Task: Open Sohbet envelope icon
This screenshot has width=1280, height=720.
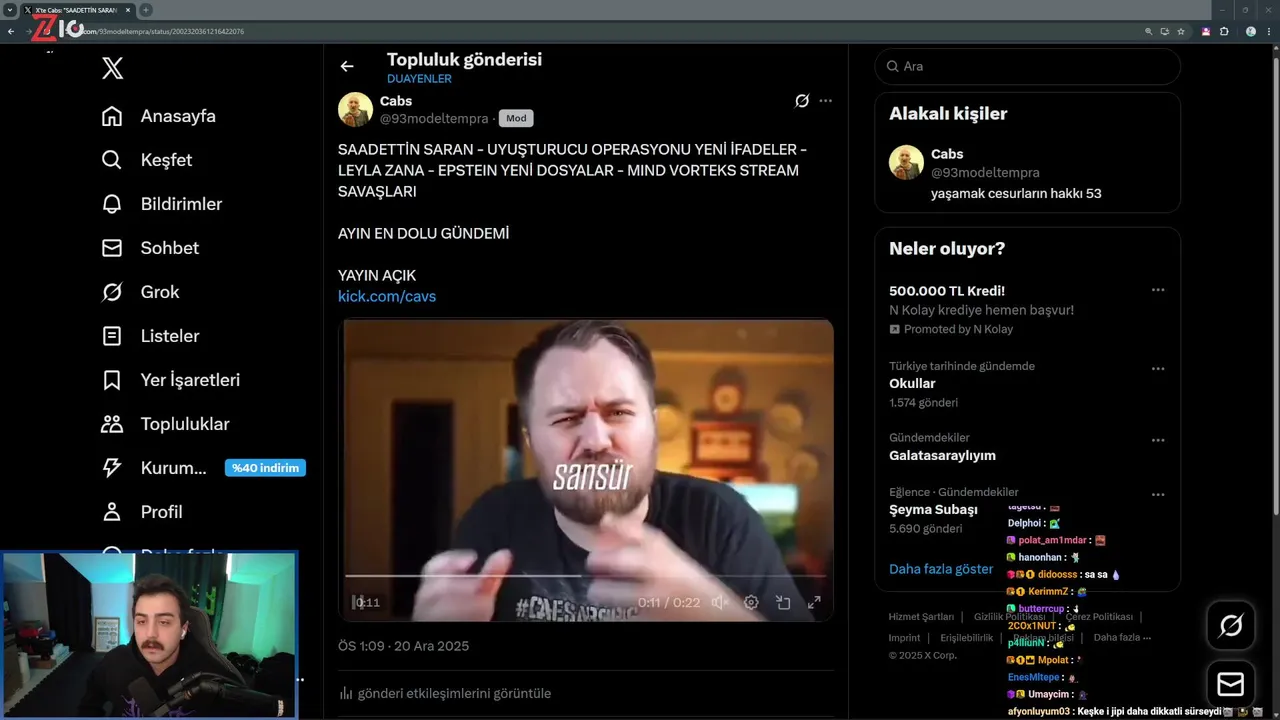Action: coord(112,248)
